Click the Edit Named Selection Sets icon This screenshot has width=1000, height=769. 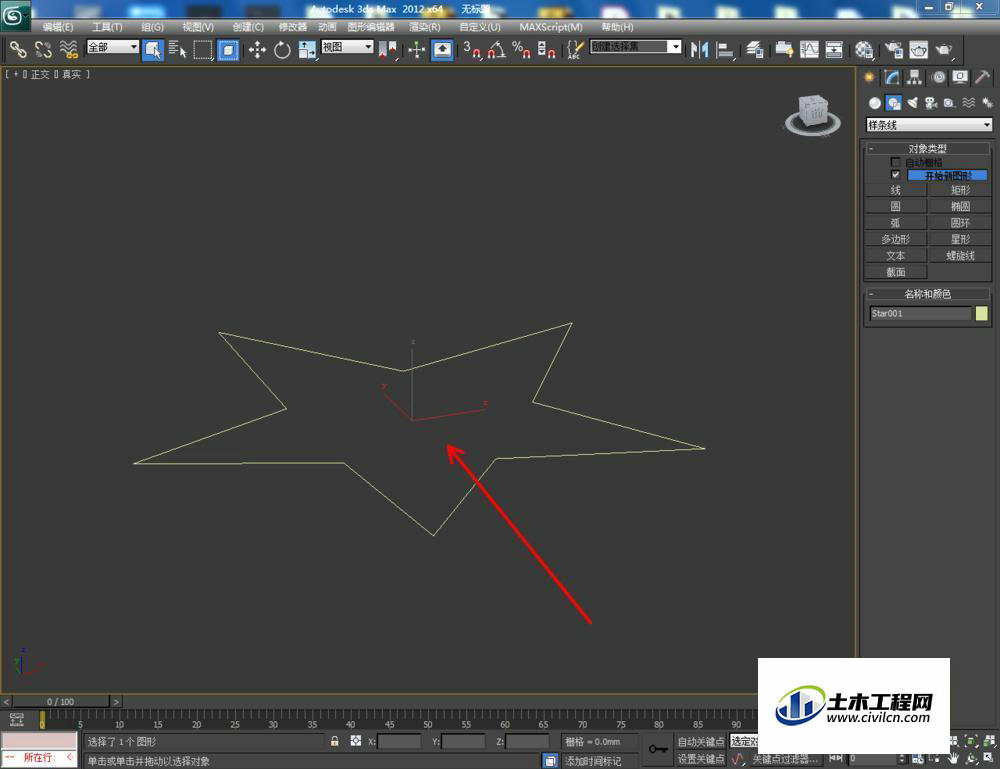click(x=575, y=50)
